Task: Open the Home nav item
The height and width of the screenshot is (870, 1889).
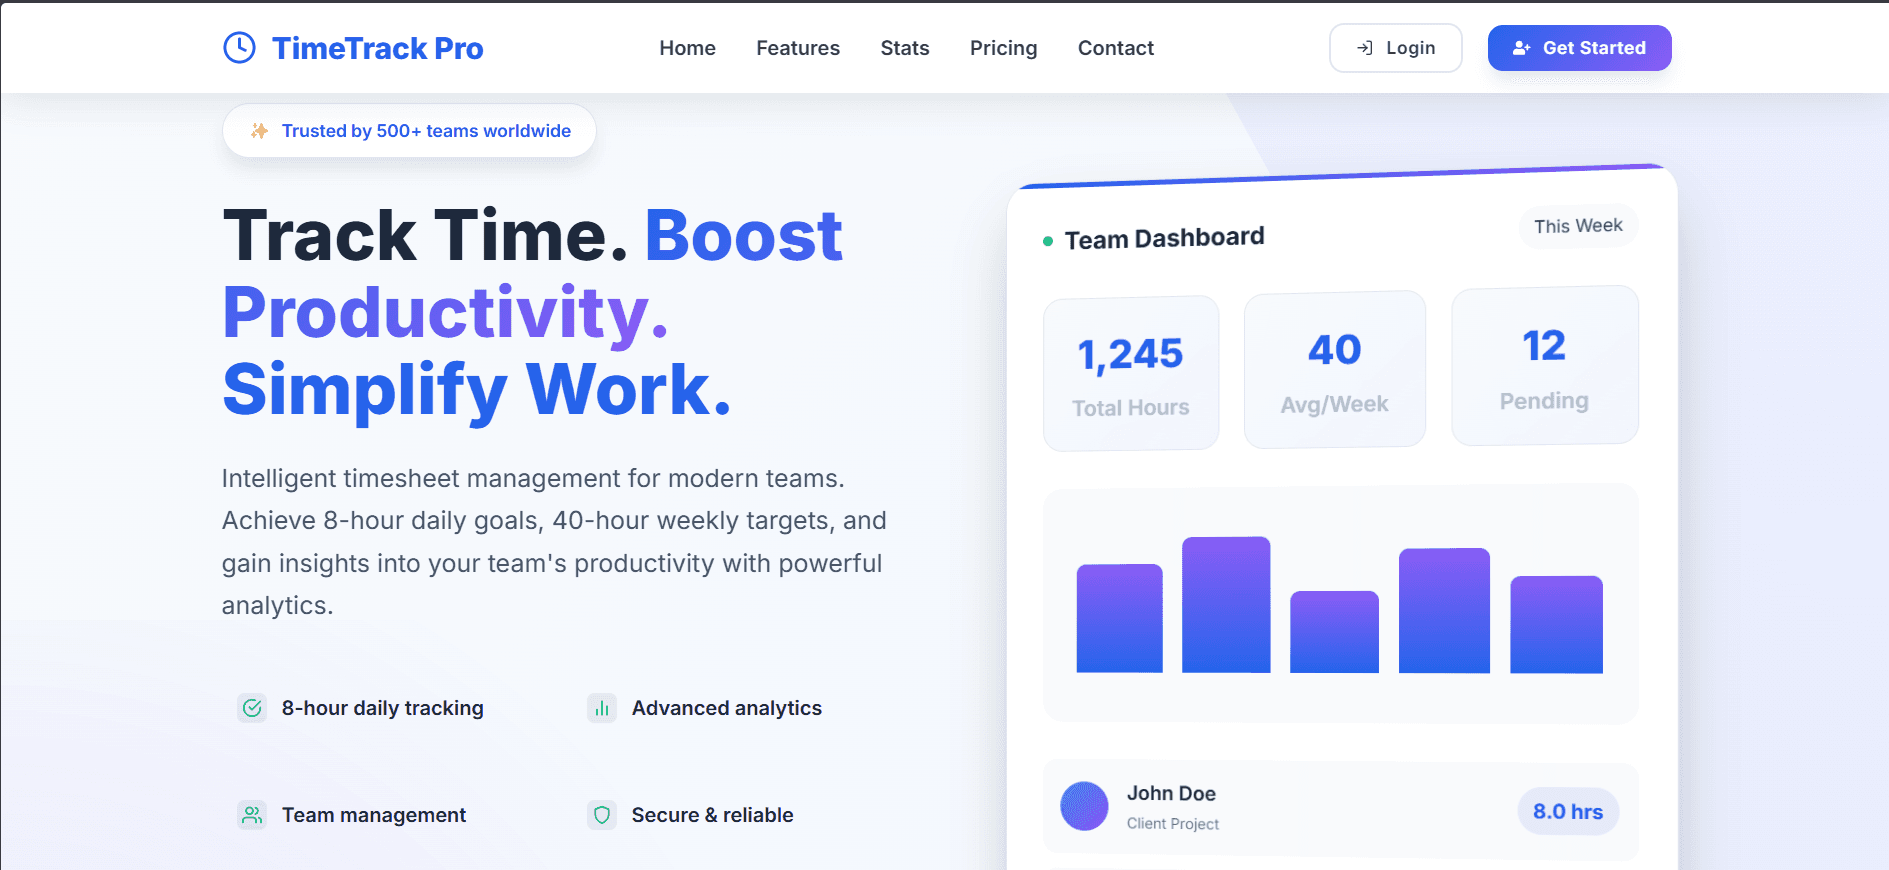Action: 687,48
